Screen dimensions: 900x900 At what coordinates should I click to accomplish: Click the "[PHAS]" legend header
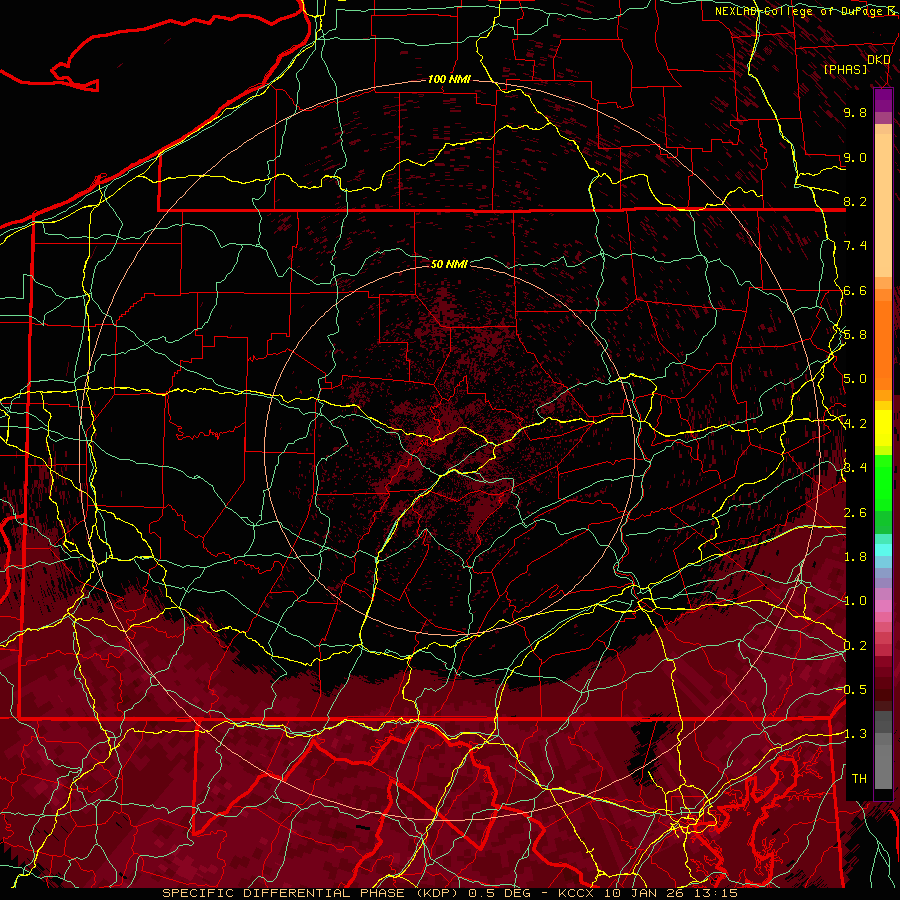click(845, 69)
